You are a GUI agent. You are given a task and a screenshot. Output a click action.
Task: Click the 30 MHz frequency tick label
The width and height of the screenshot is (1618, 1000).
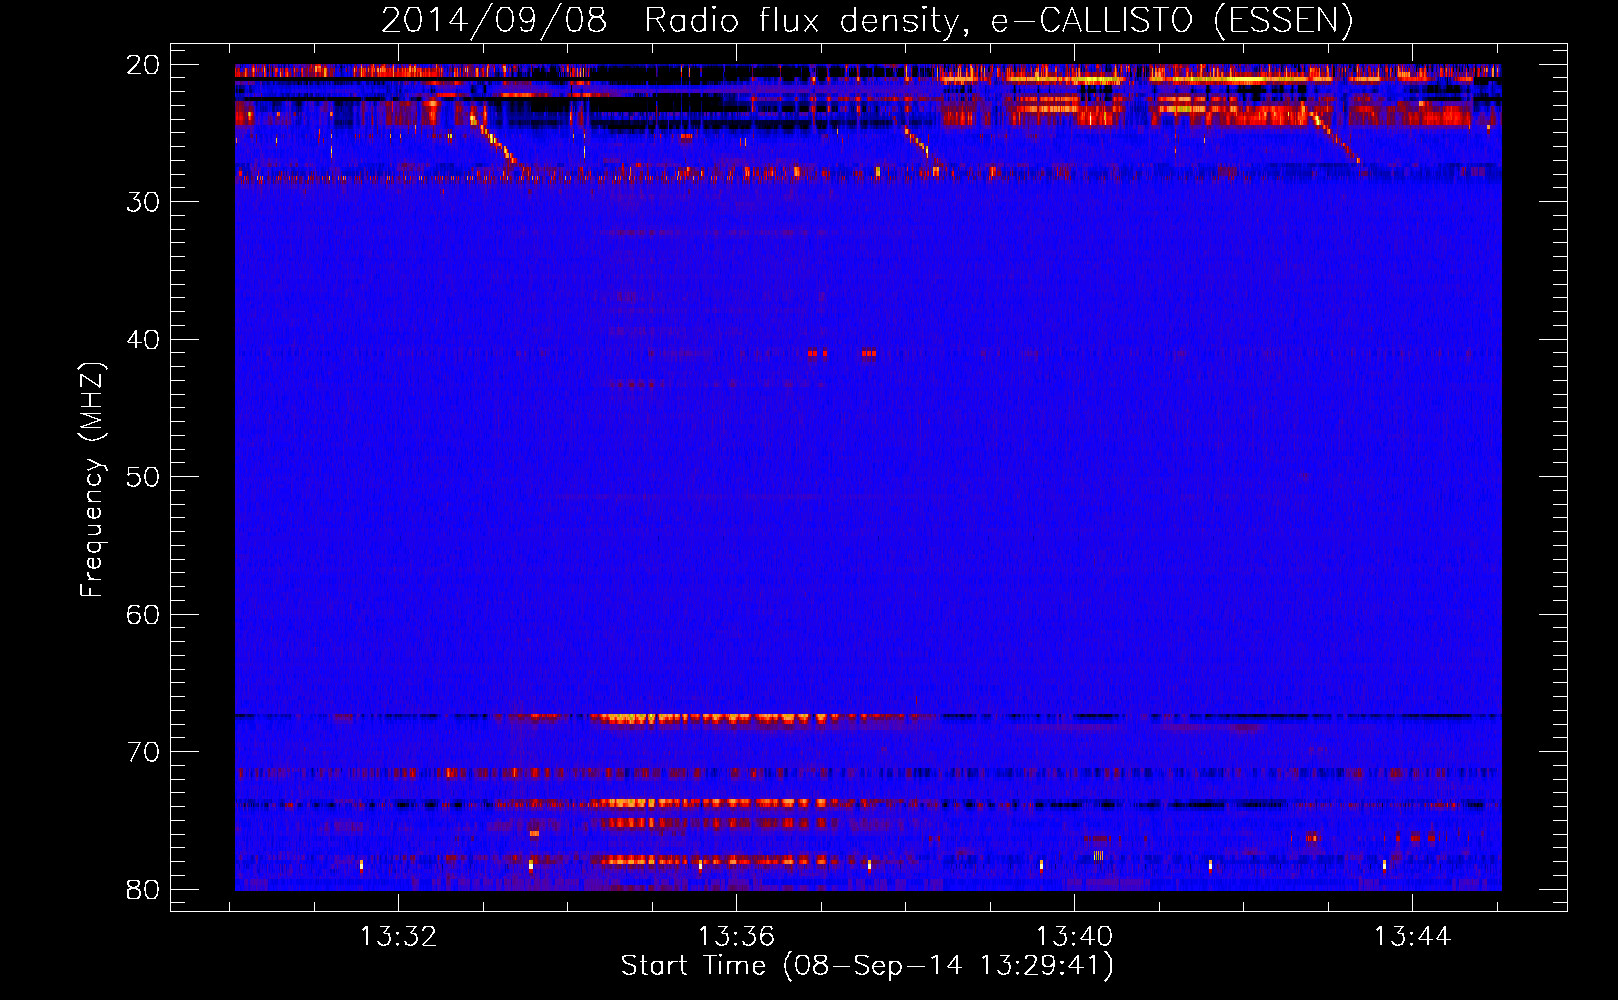(143, 202)
